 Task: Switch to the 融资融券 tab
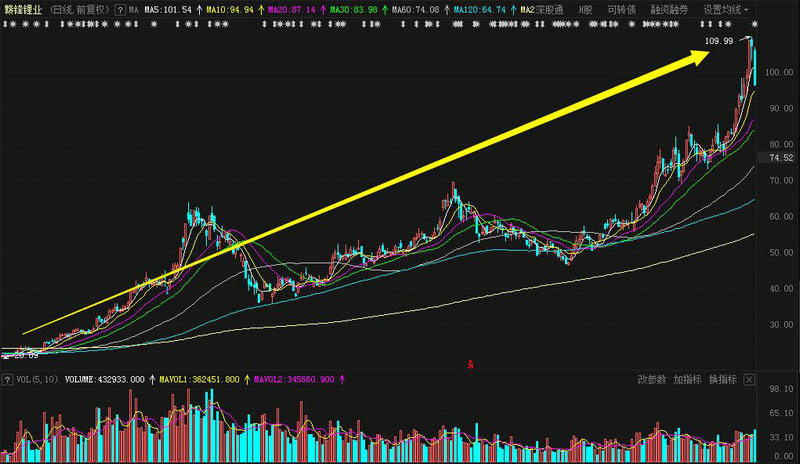(668, 9)
